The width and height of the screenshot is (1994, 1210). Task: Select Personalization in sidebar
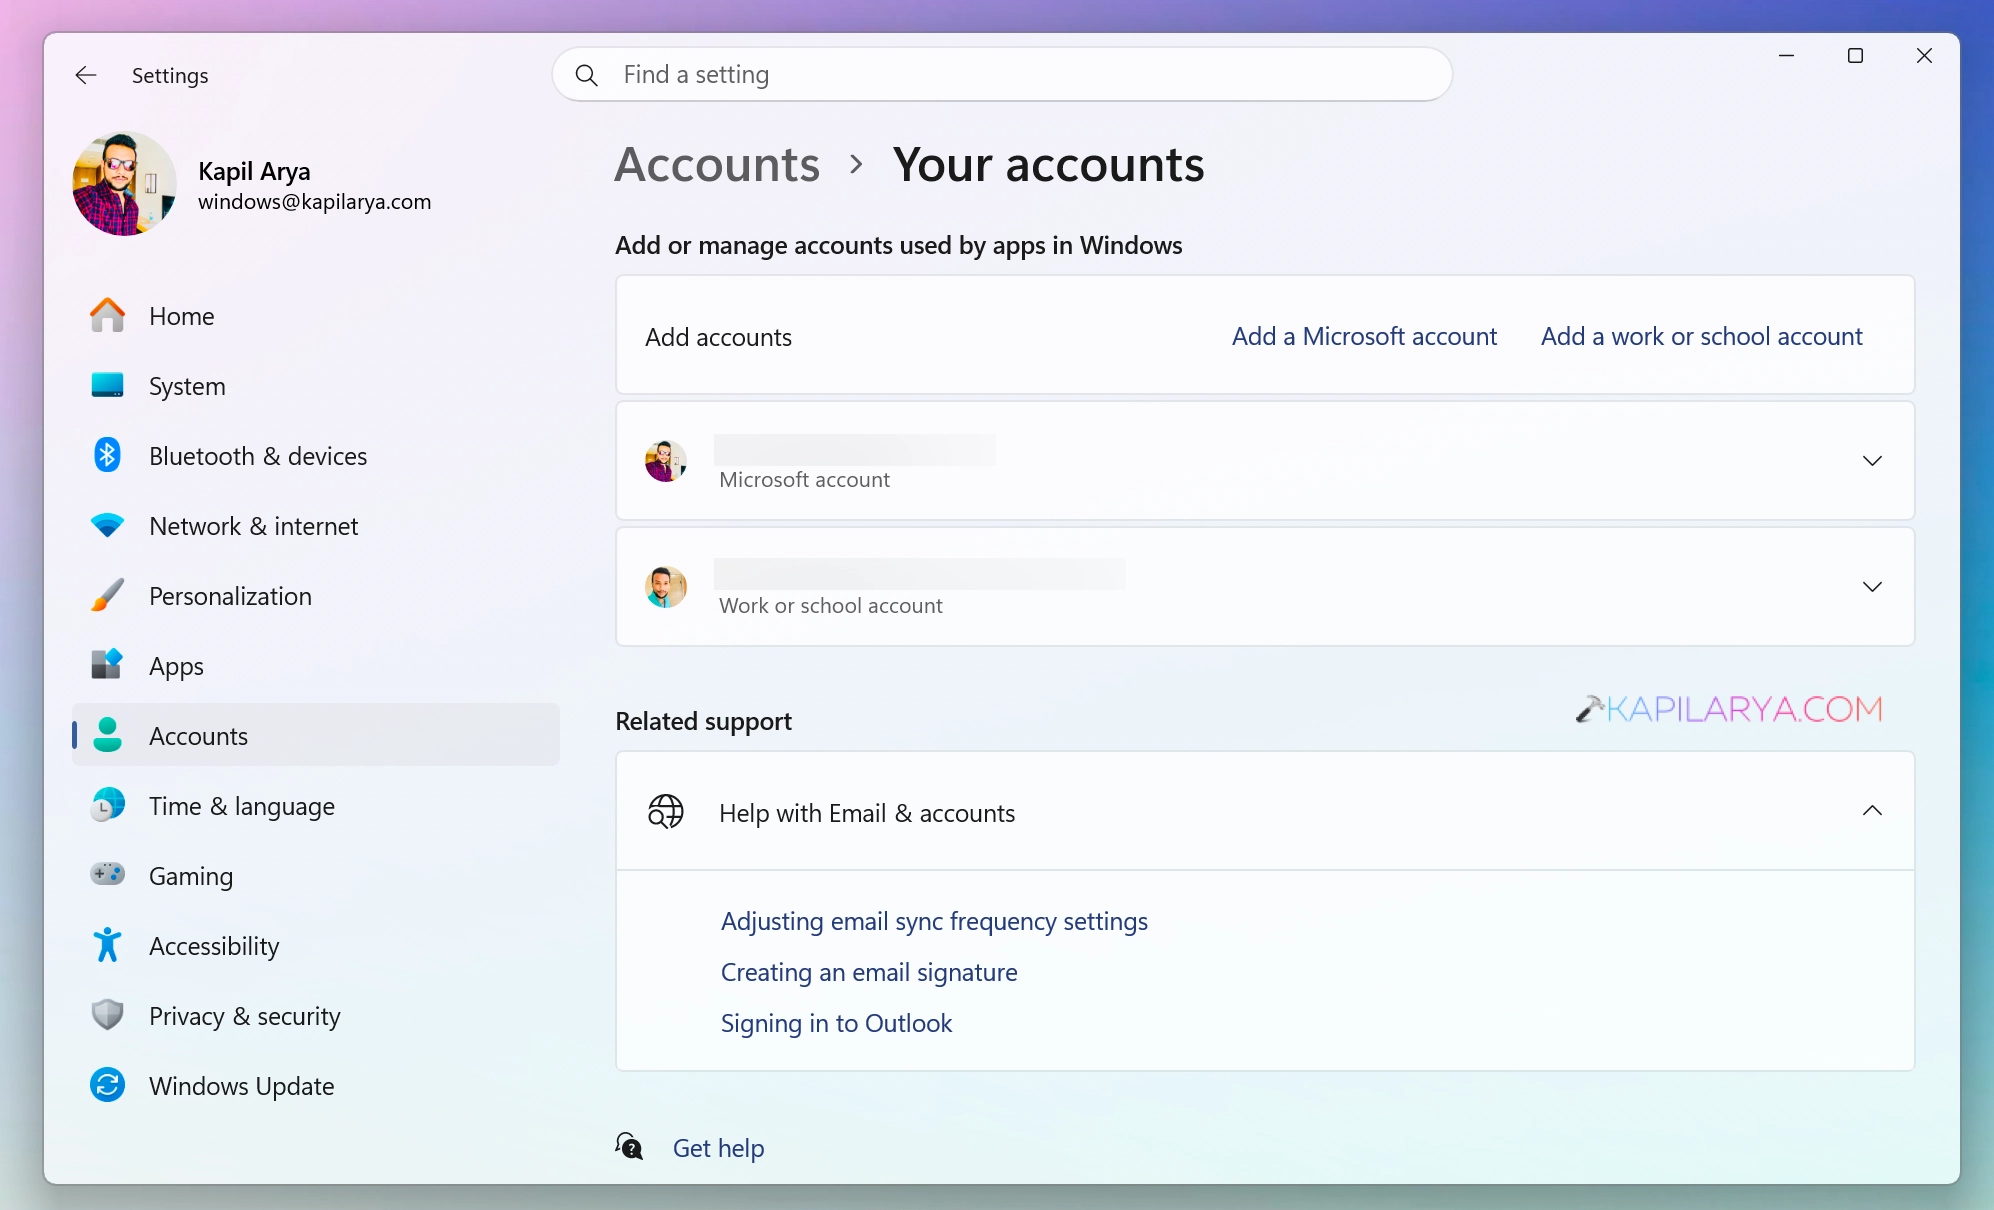[x=316, y=596]
